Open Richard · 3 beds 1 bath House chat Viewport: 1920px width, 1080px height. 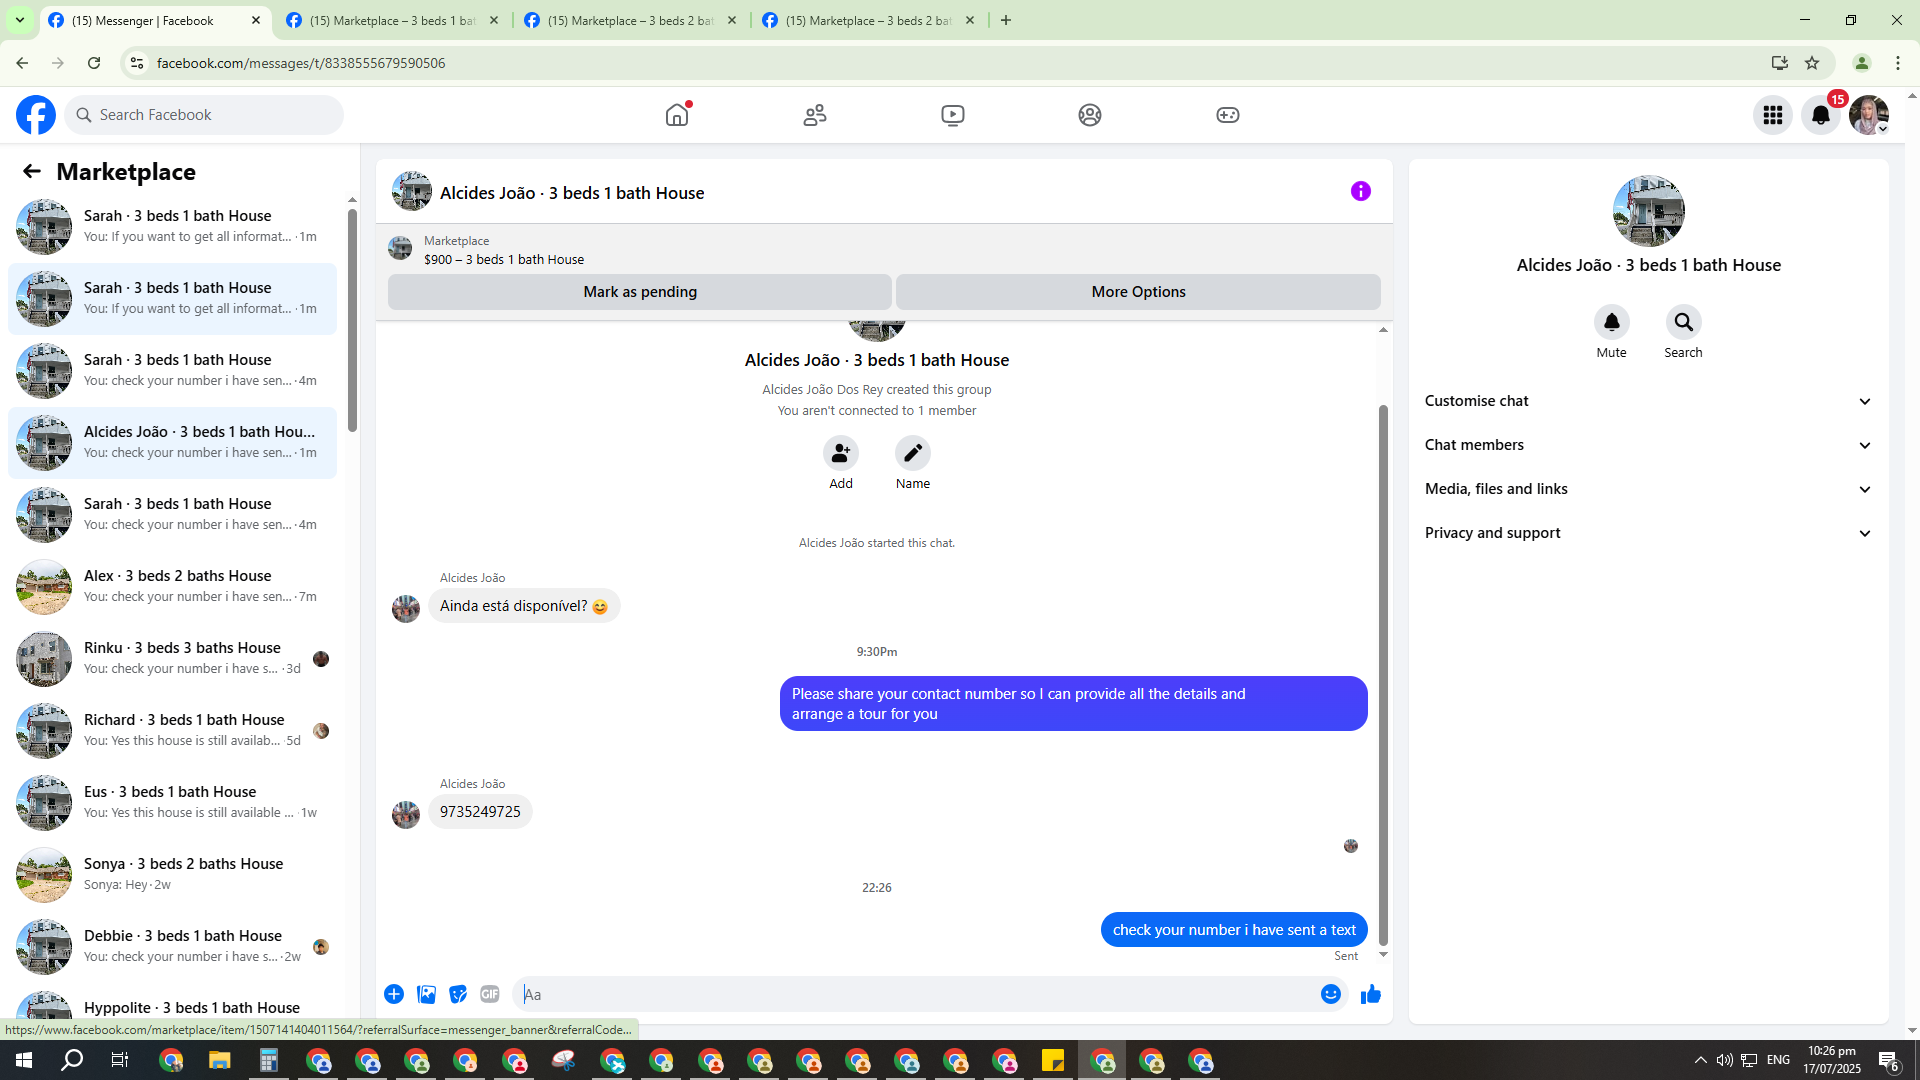(x=172, y=730)
